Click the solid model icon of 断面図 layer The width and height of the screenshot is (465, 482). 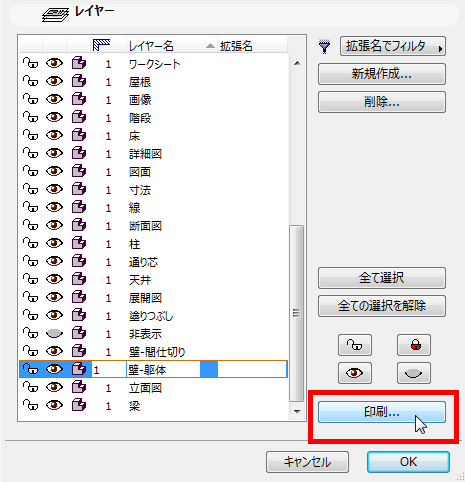pyautogui.click(x=79, y=225)
